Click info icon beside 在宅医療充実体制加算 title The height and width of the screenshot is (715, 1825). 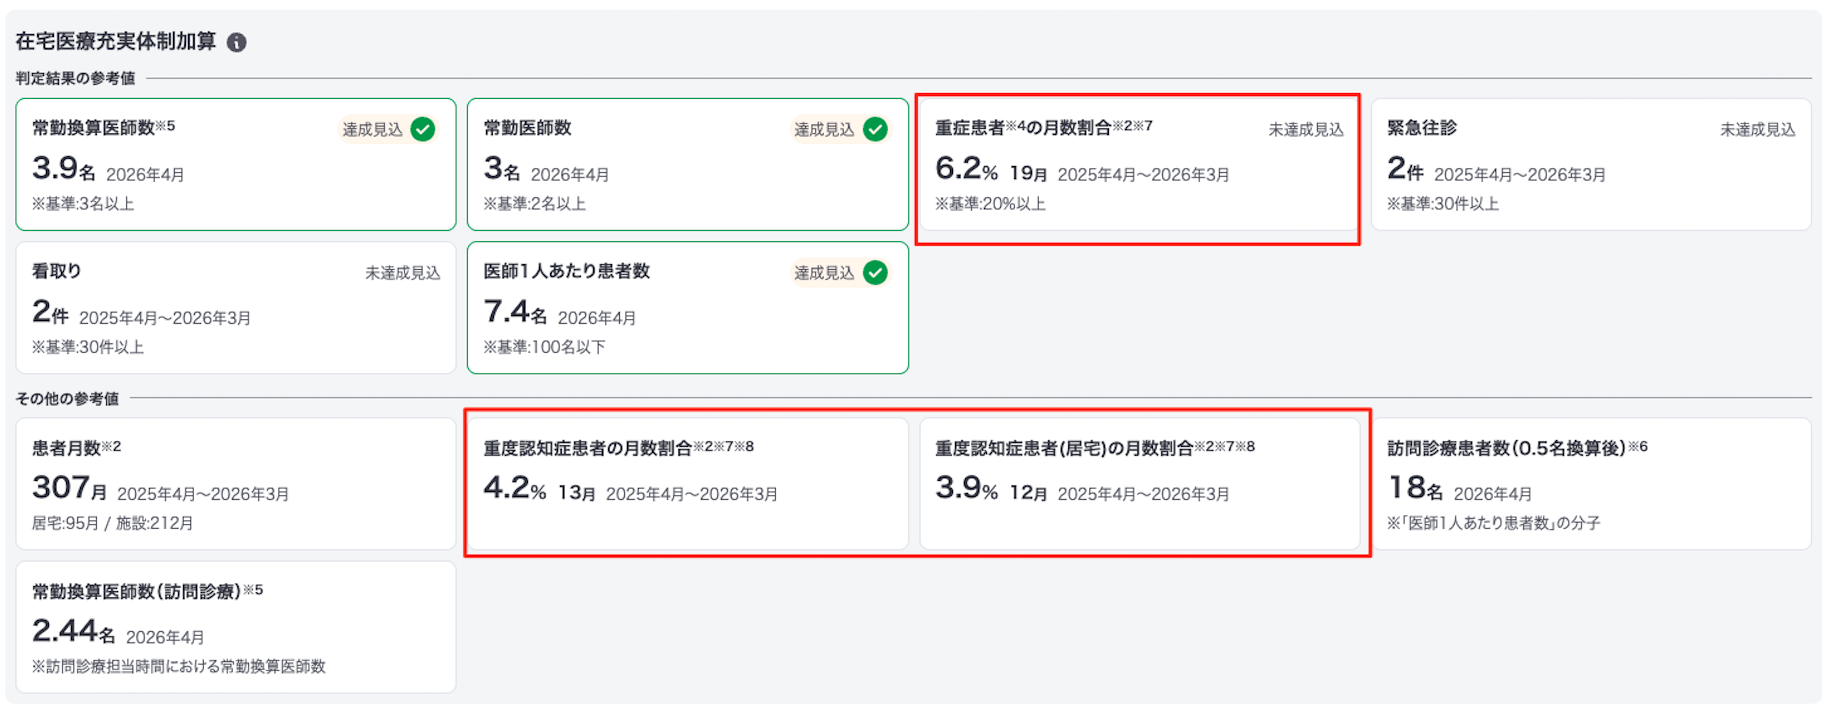pos(237,42)
